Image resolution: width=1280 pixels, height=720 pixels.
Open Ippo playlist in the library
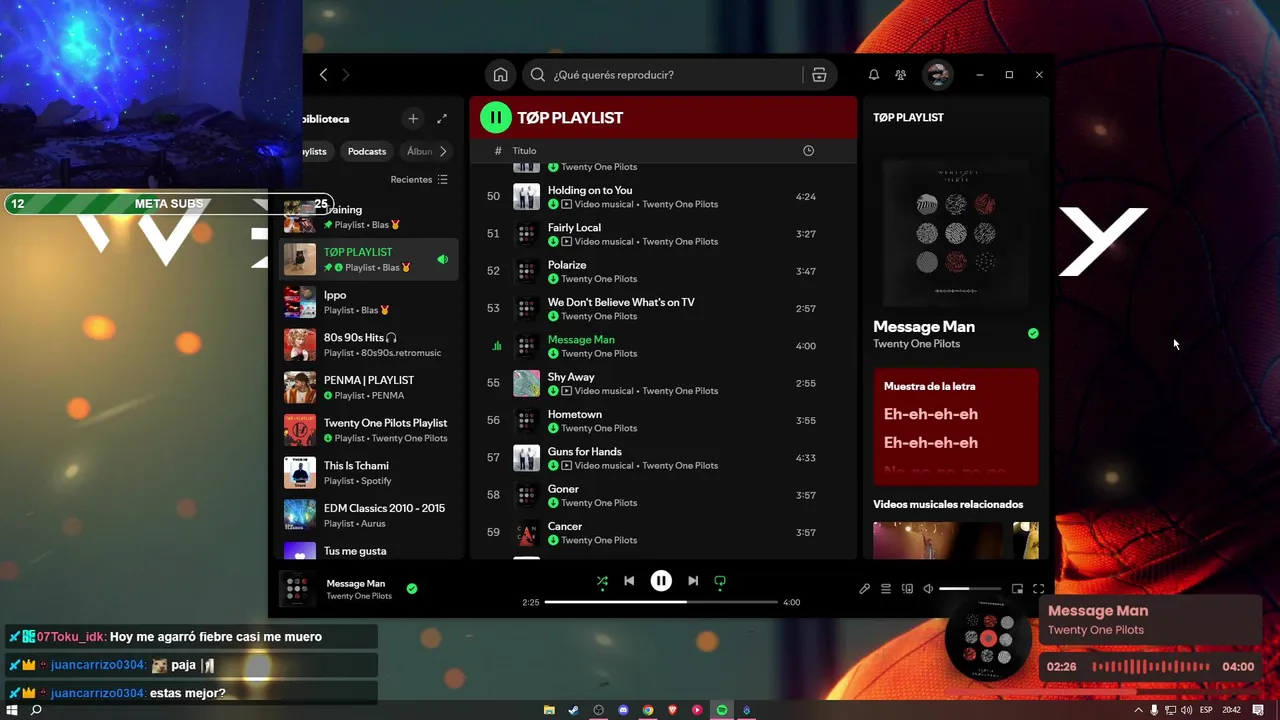point(369,302)
